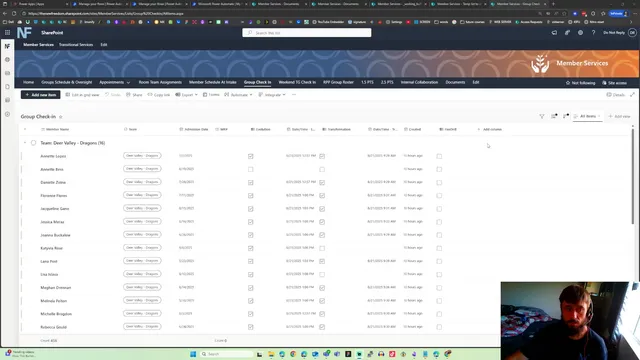Click the filter funnel icon above the list
Screen dimensions: 640x360
[542, 116]
